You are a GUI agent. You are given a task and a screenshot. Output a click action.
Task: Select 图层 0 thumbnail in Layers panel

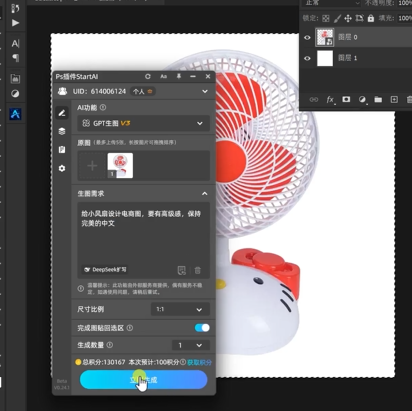325,37
